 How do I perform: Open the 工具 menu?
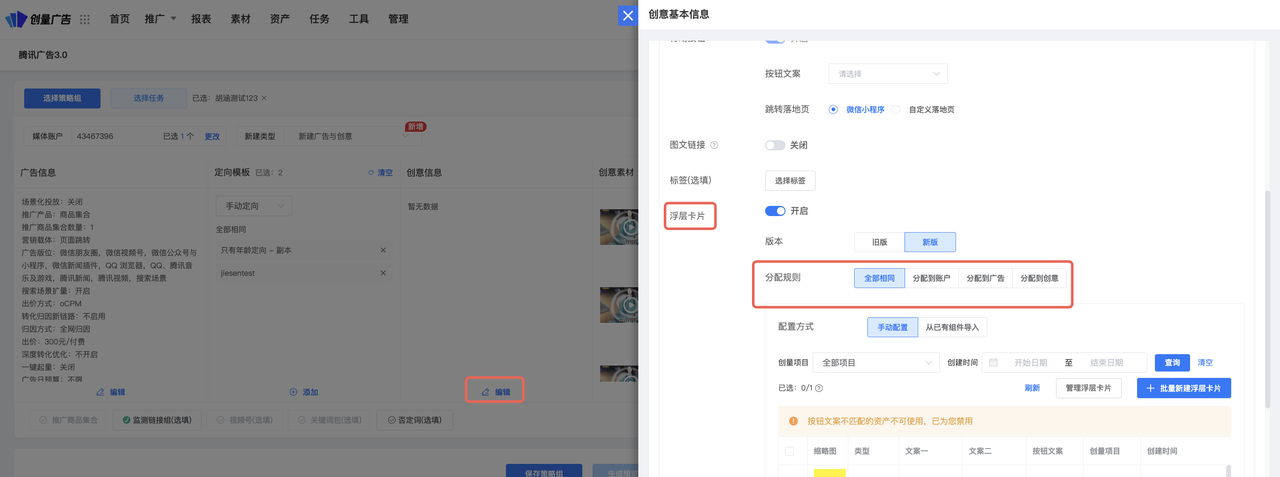click(359, 19)
